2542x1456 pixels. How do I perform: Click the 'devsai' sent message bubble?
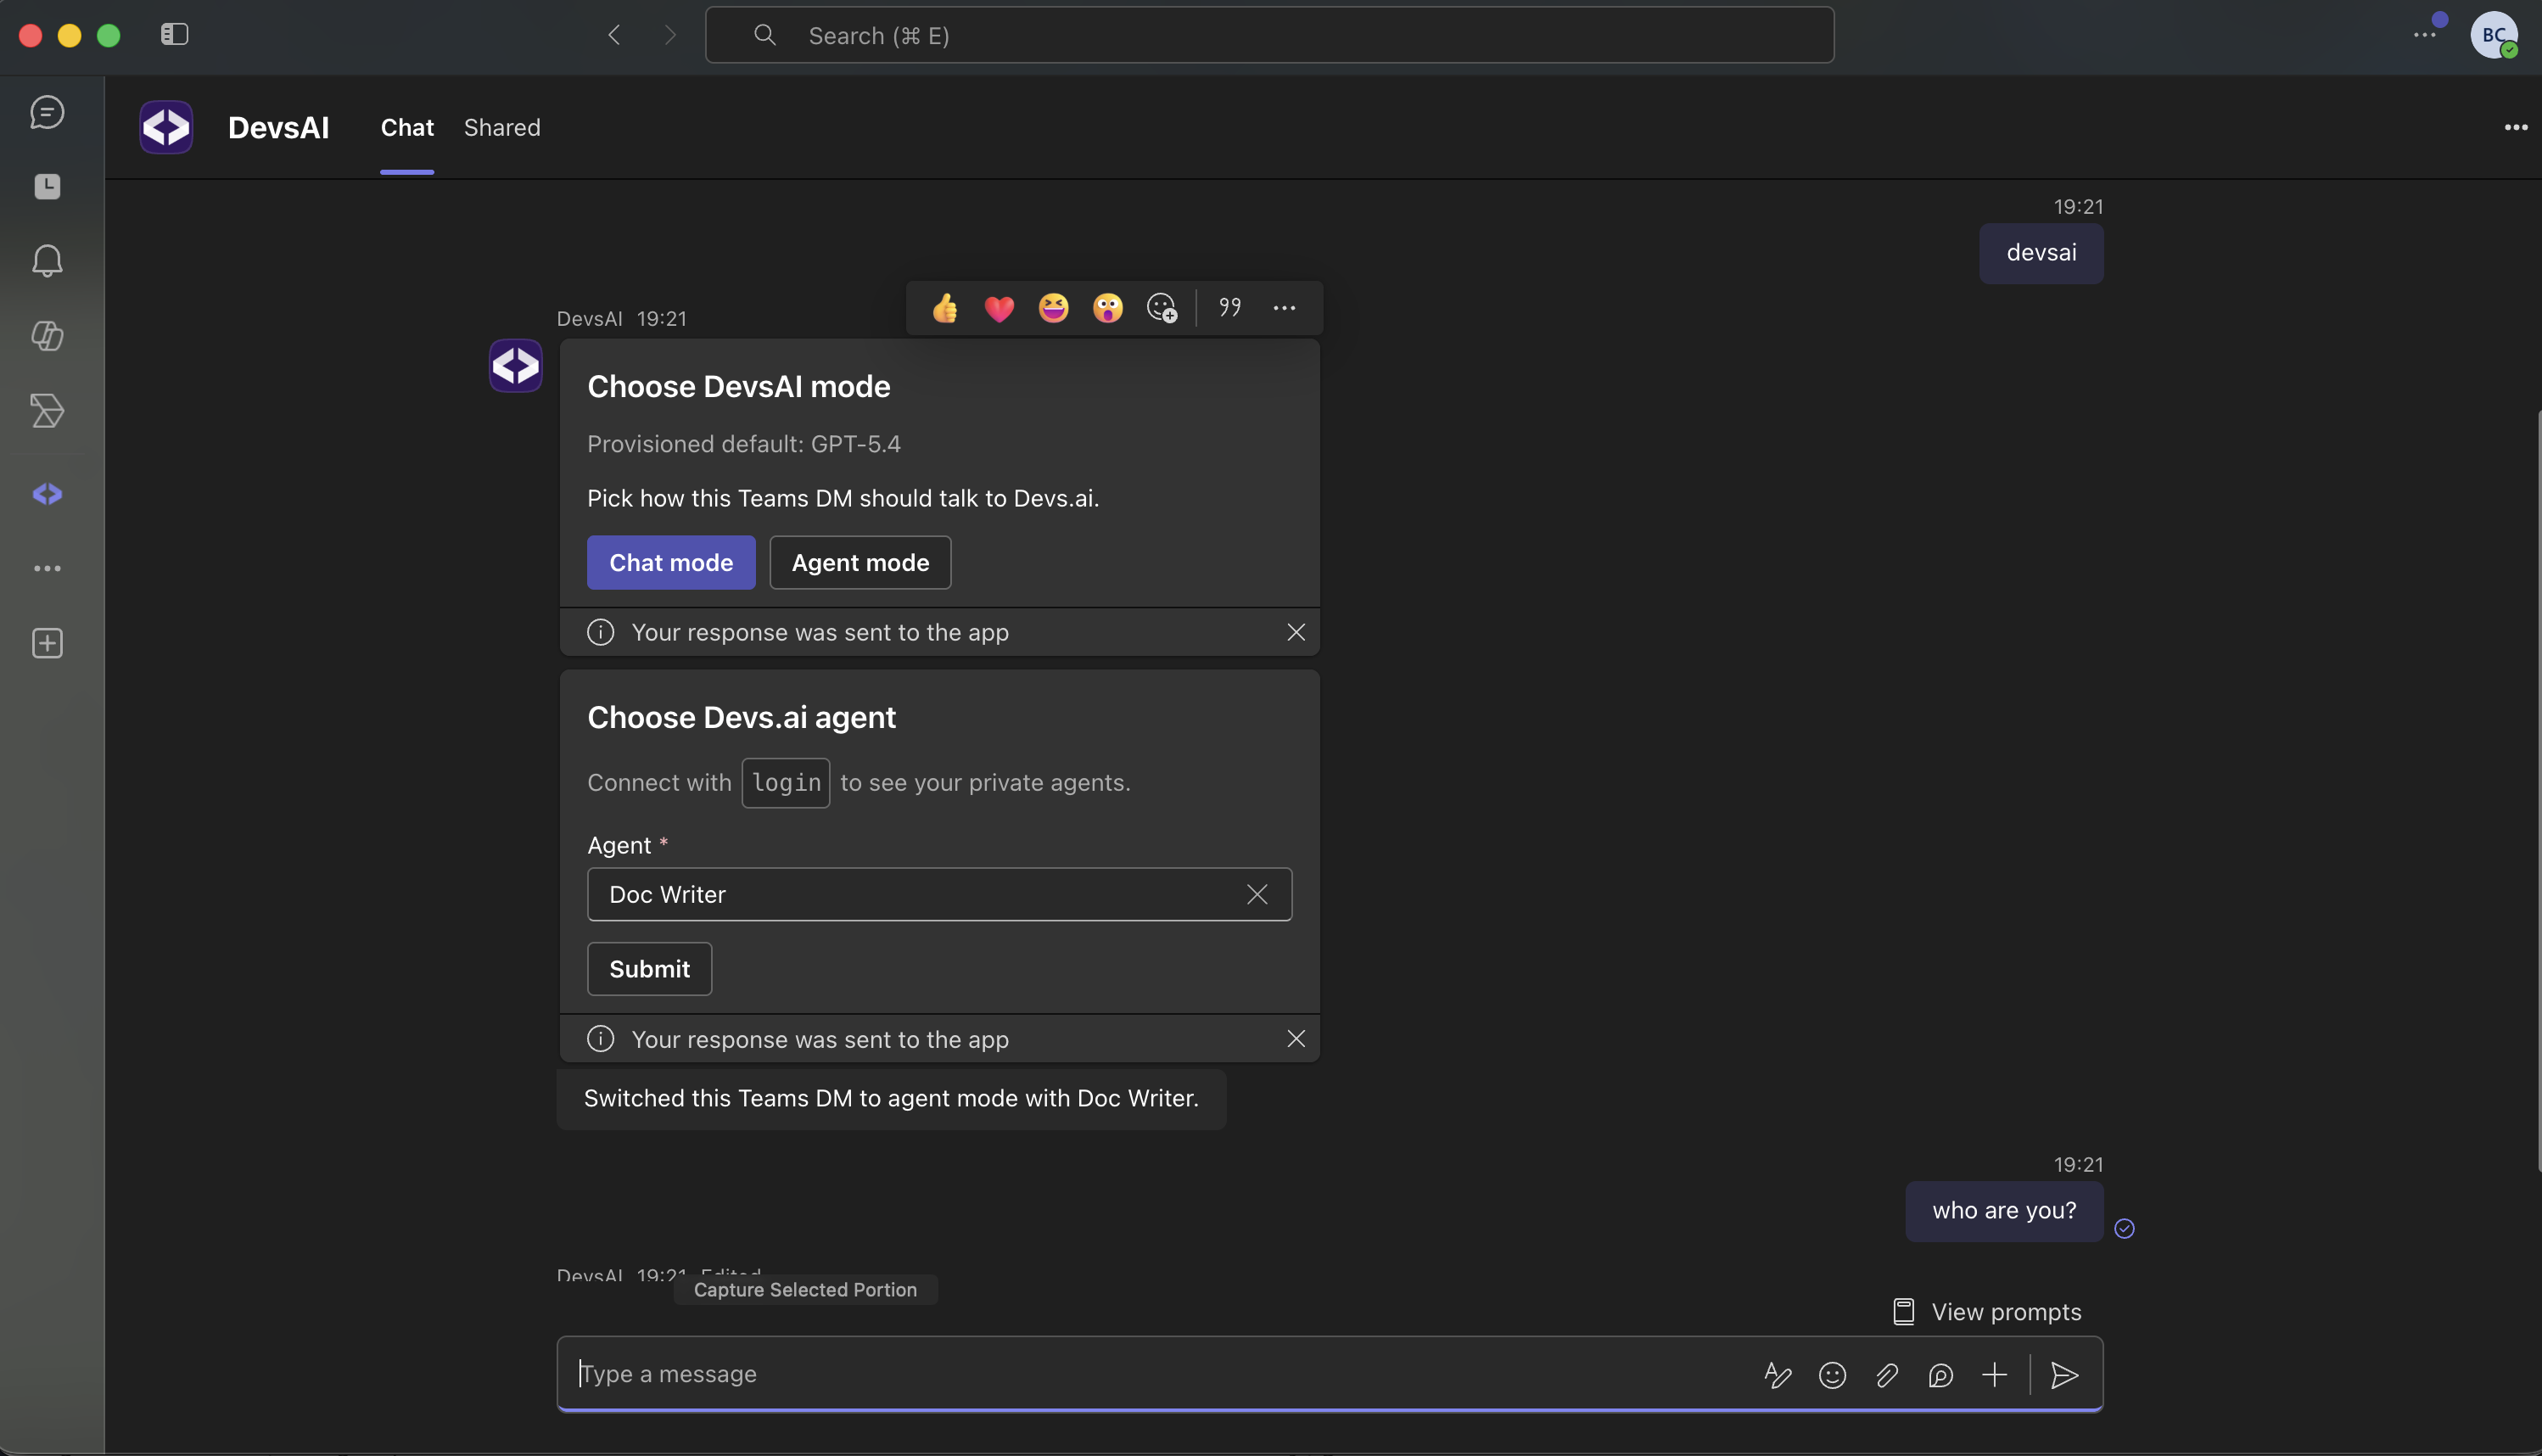coord(2041,252)
